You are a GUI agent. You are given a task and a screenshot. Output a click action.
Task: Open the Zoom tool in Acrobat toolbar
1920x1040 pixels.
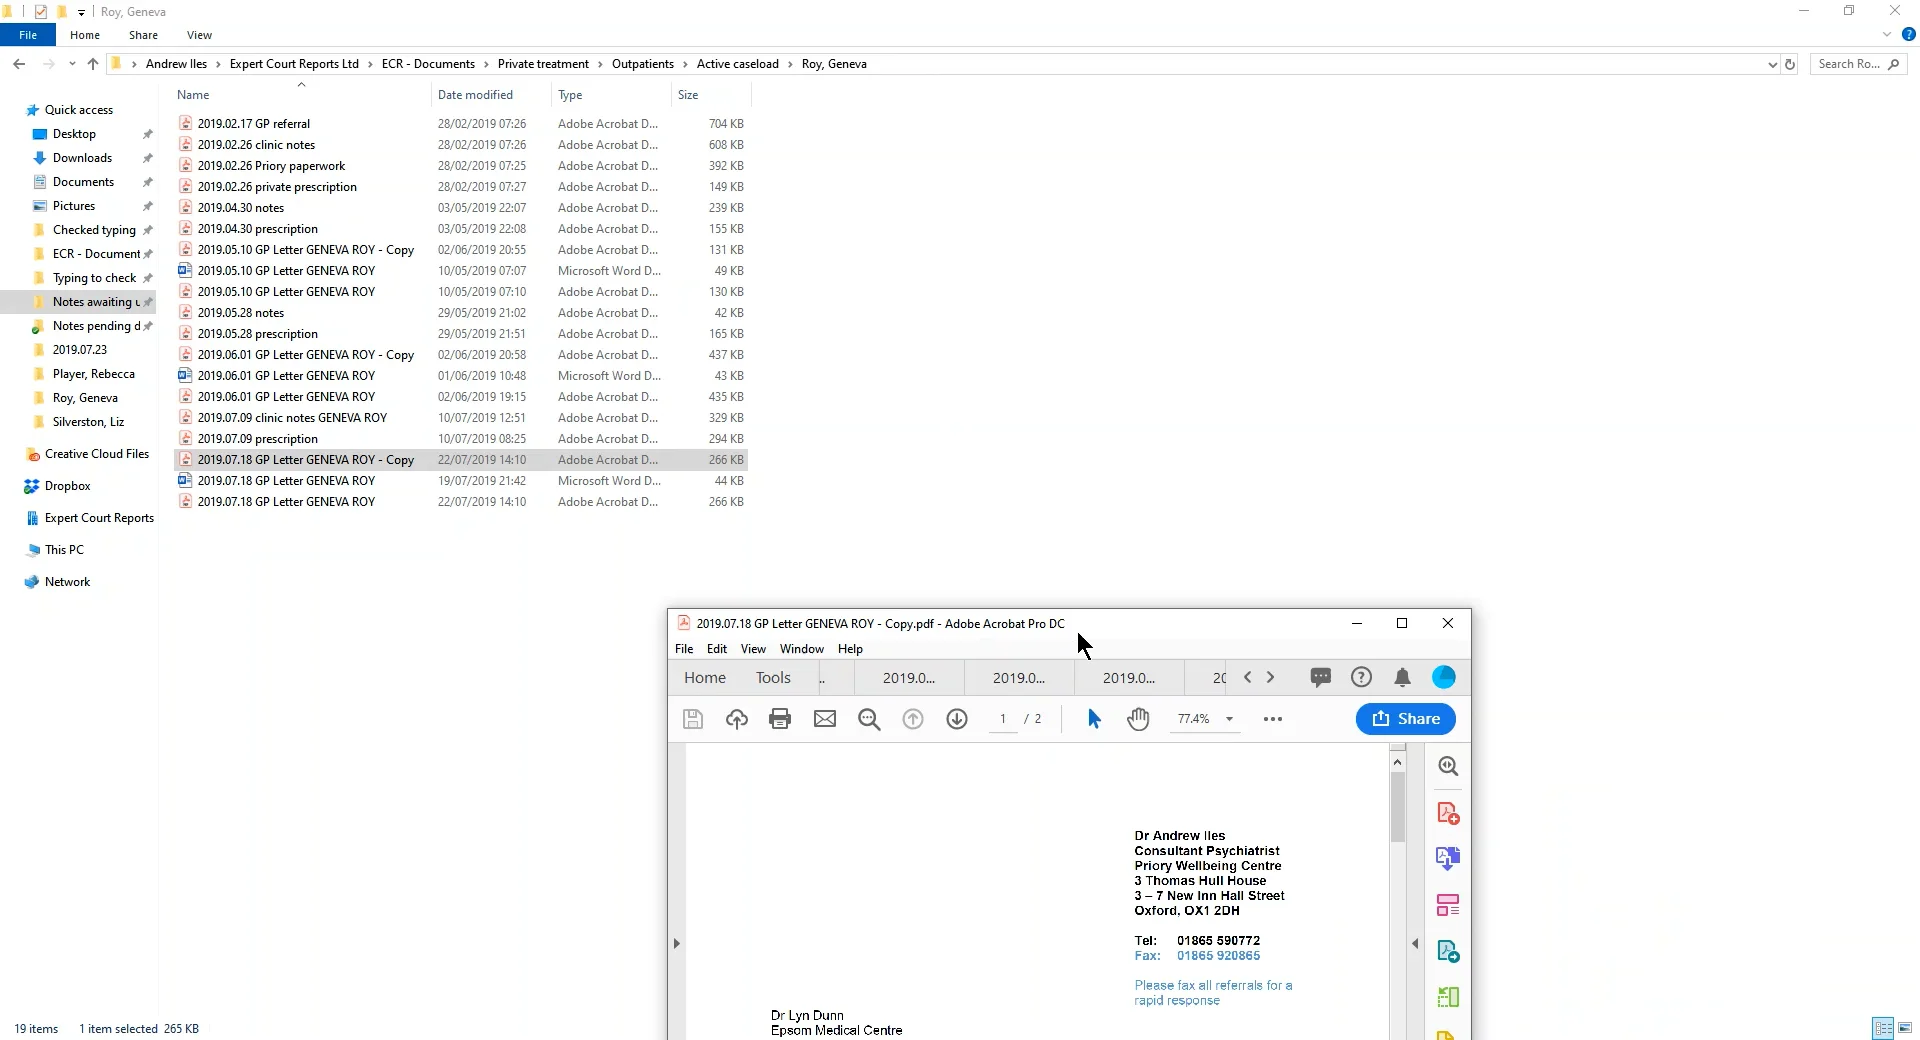868,719
